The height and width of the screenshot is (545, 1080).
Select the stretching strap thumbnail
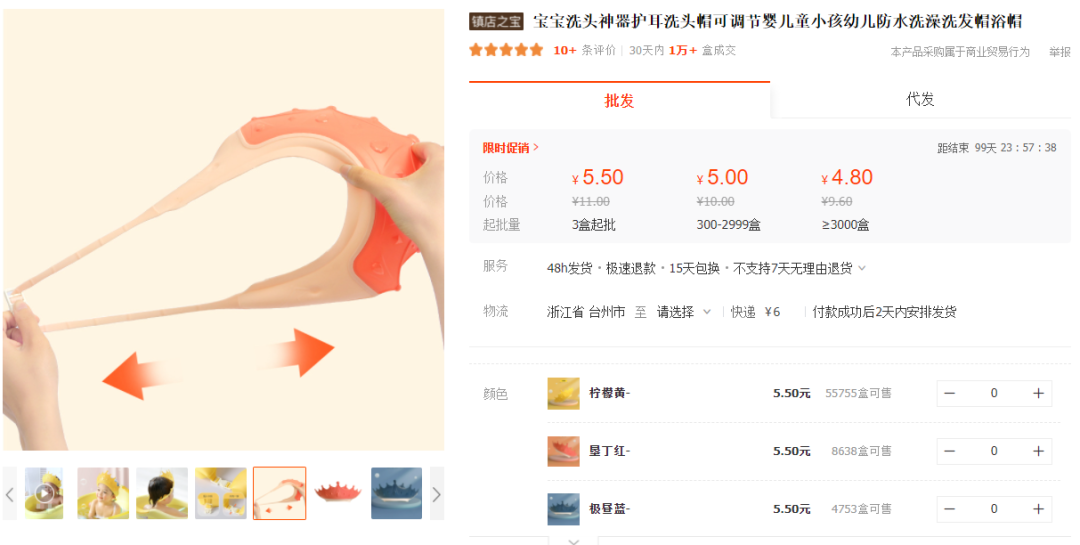pos(280,493)
